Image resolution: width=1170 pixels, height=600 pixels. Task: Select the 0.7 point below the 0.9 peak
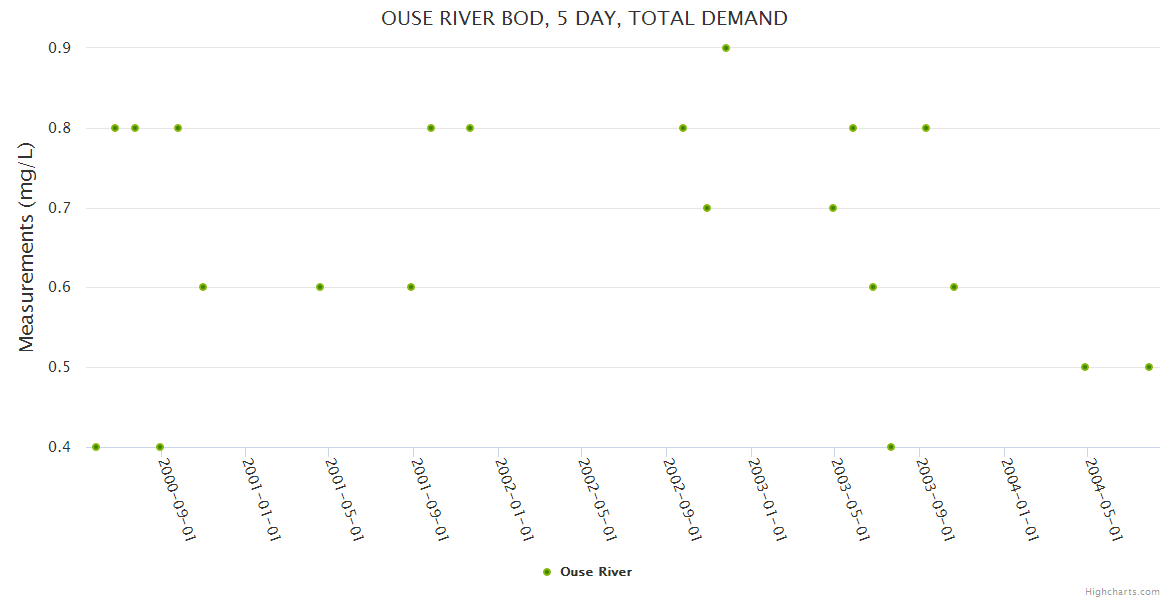point(707,208)
